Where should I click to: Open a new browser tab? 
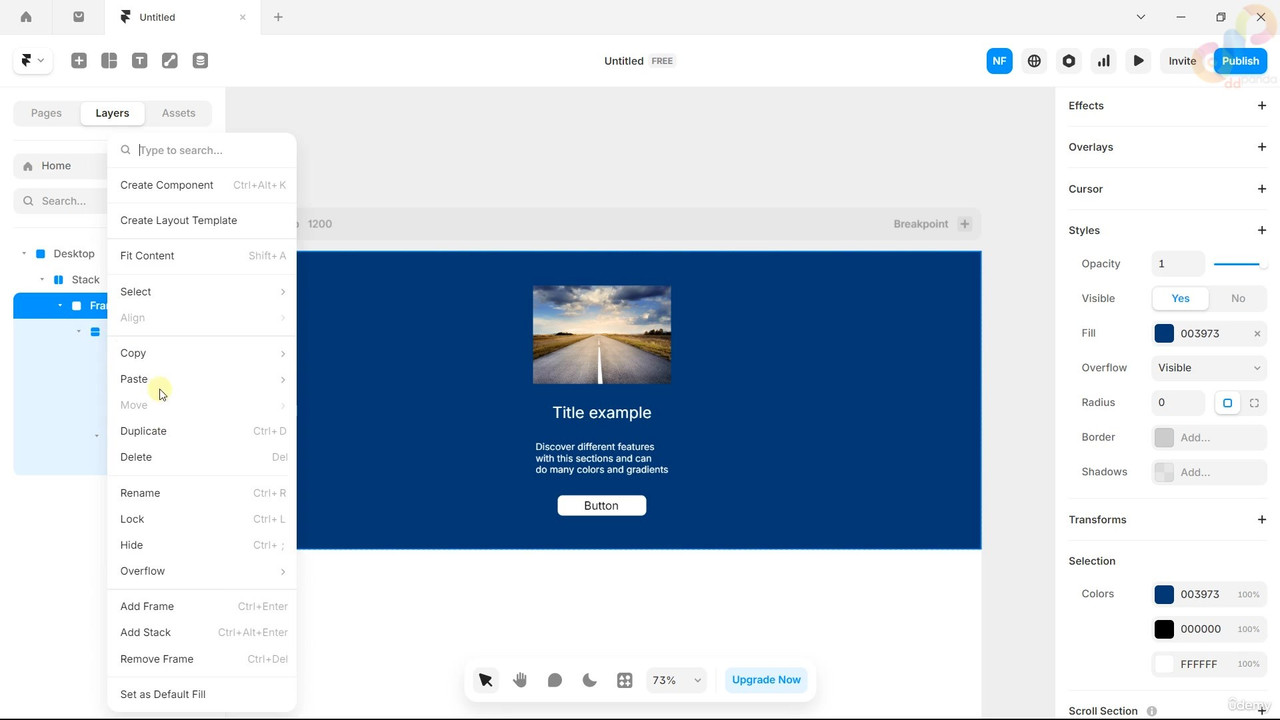point(278,17)
